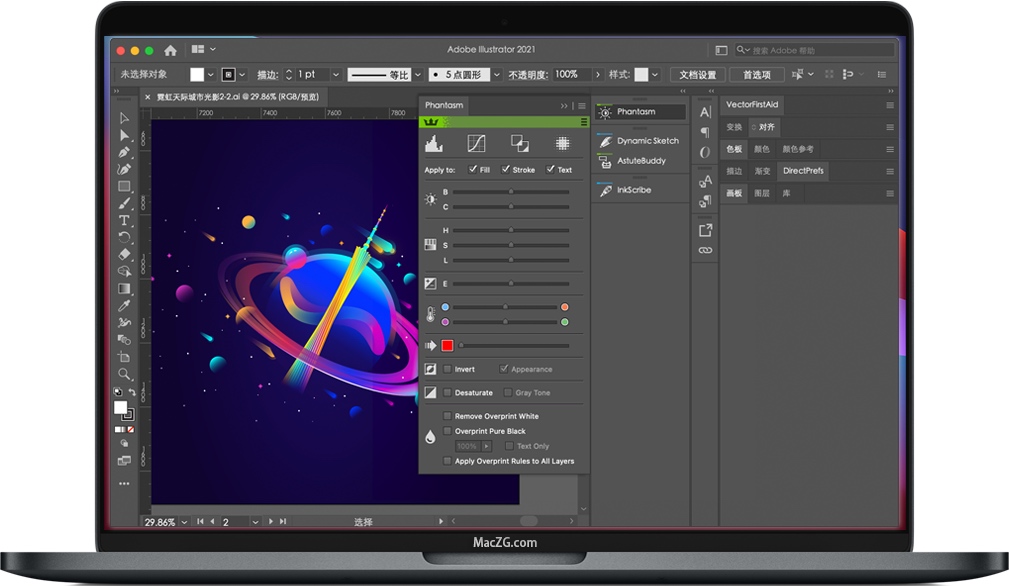Screen dimensions: 1009x586
Task: Click the 首选项 button
Action: 756,75
